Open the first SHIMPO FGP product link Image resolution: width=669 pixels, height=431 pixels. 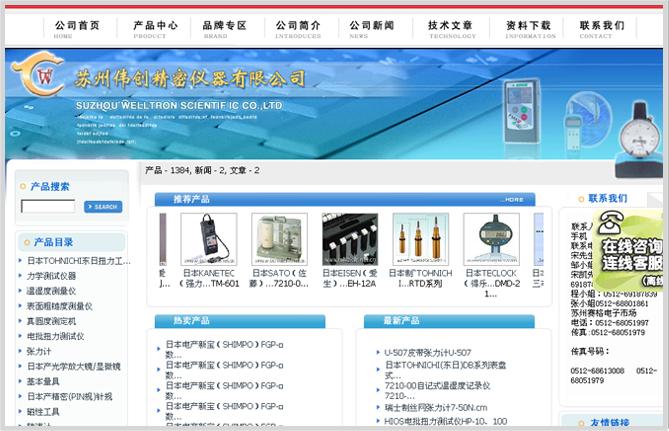tap(224, 349)
